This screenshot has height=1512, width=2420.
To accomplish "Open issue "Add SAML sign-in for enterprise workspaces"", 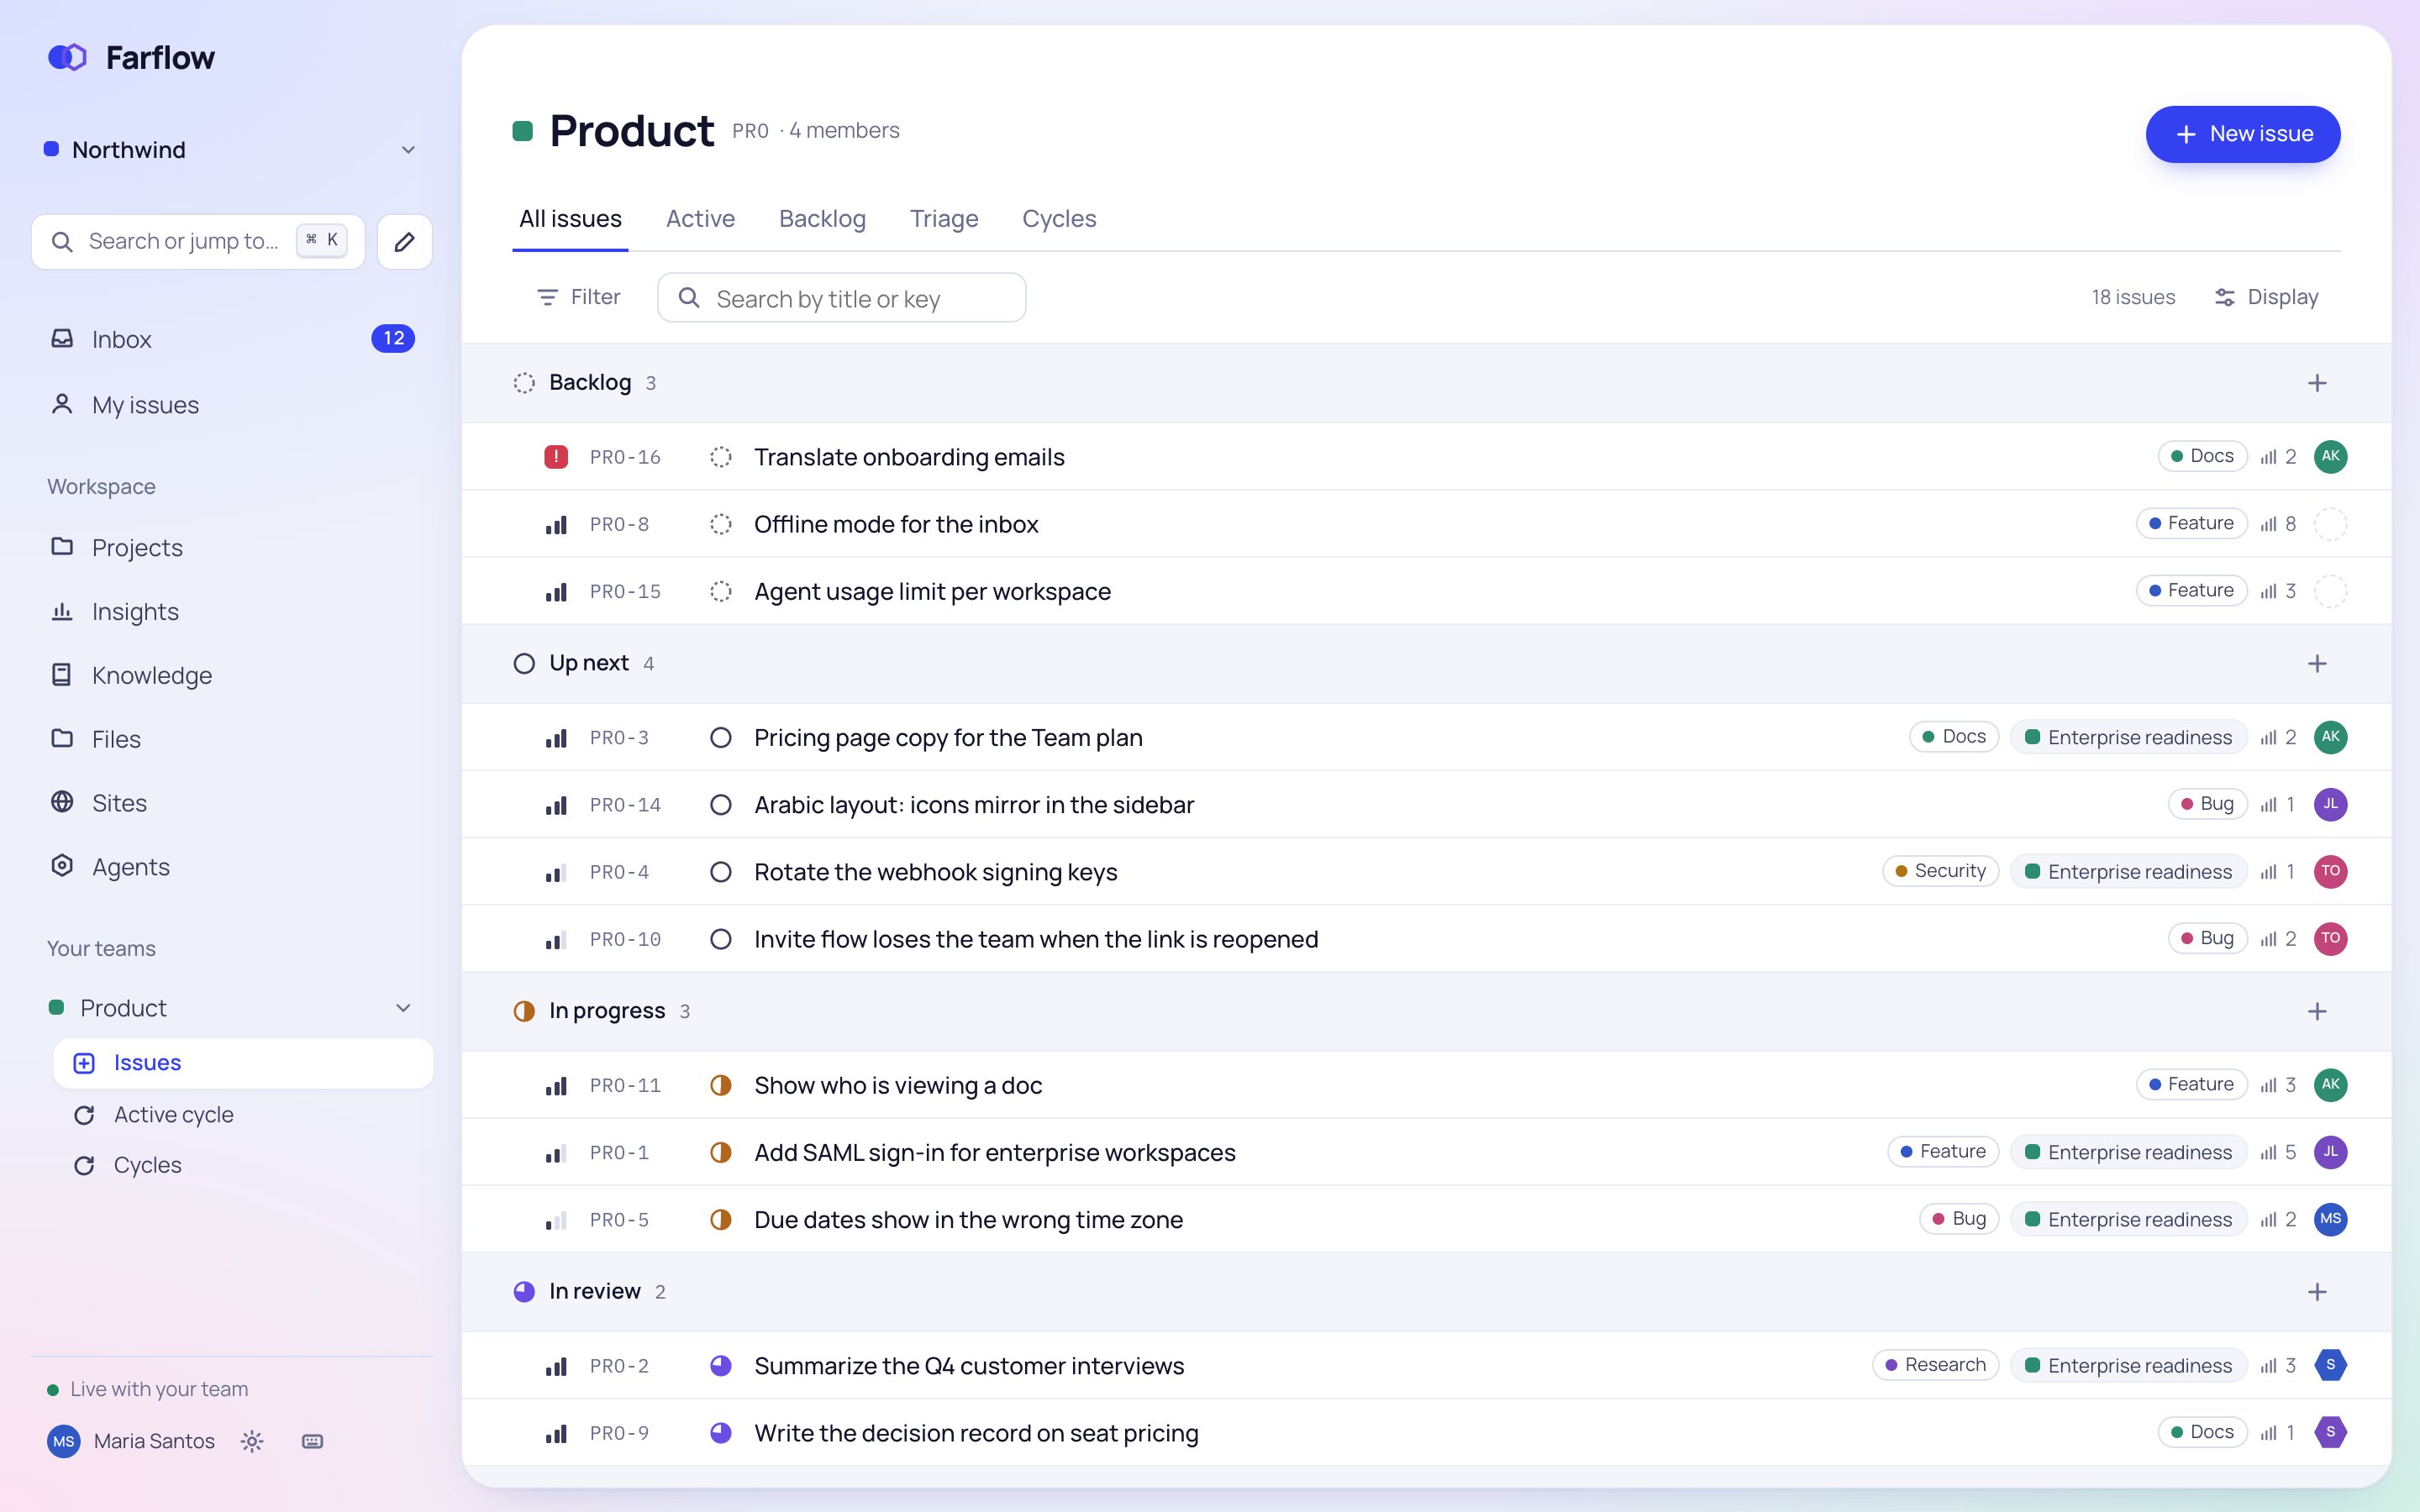I will pyautogui.click(x=994, y=1153).
